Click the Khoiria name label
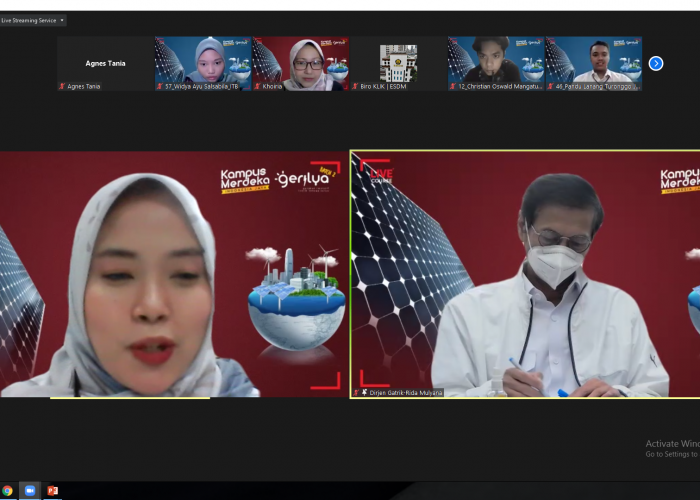700x500 pixels. (272, 86)
